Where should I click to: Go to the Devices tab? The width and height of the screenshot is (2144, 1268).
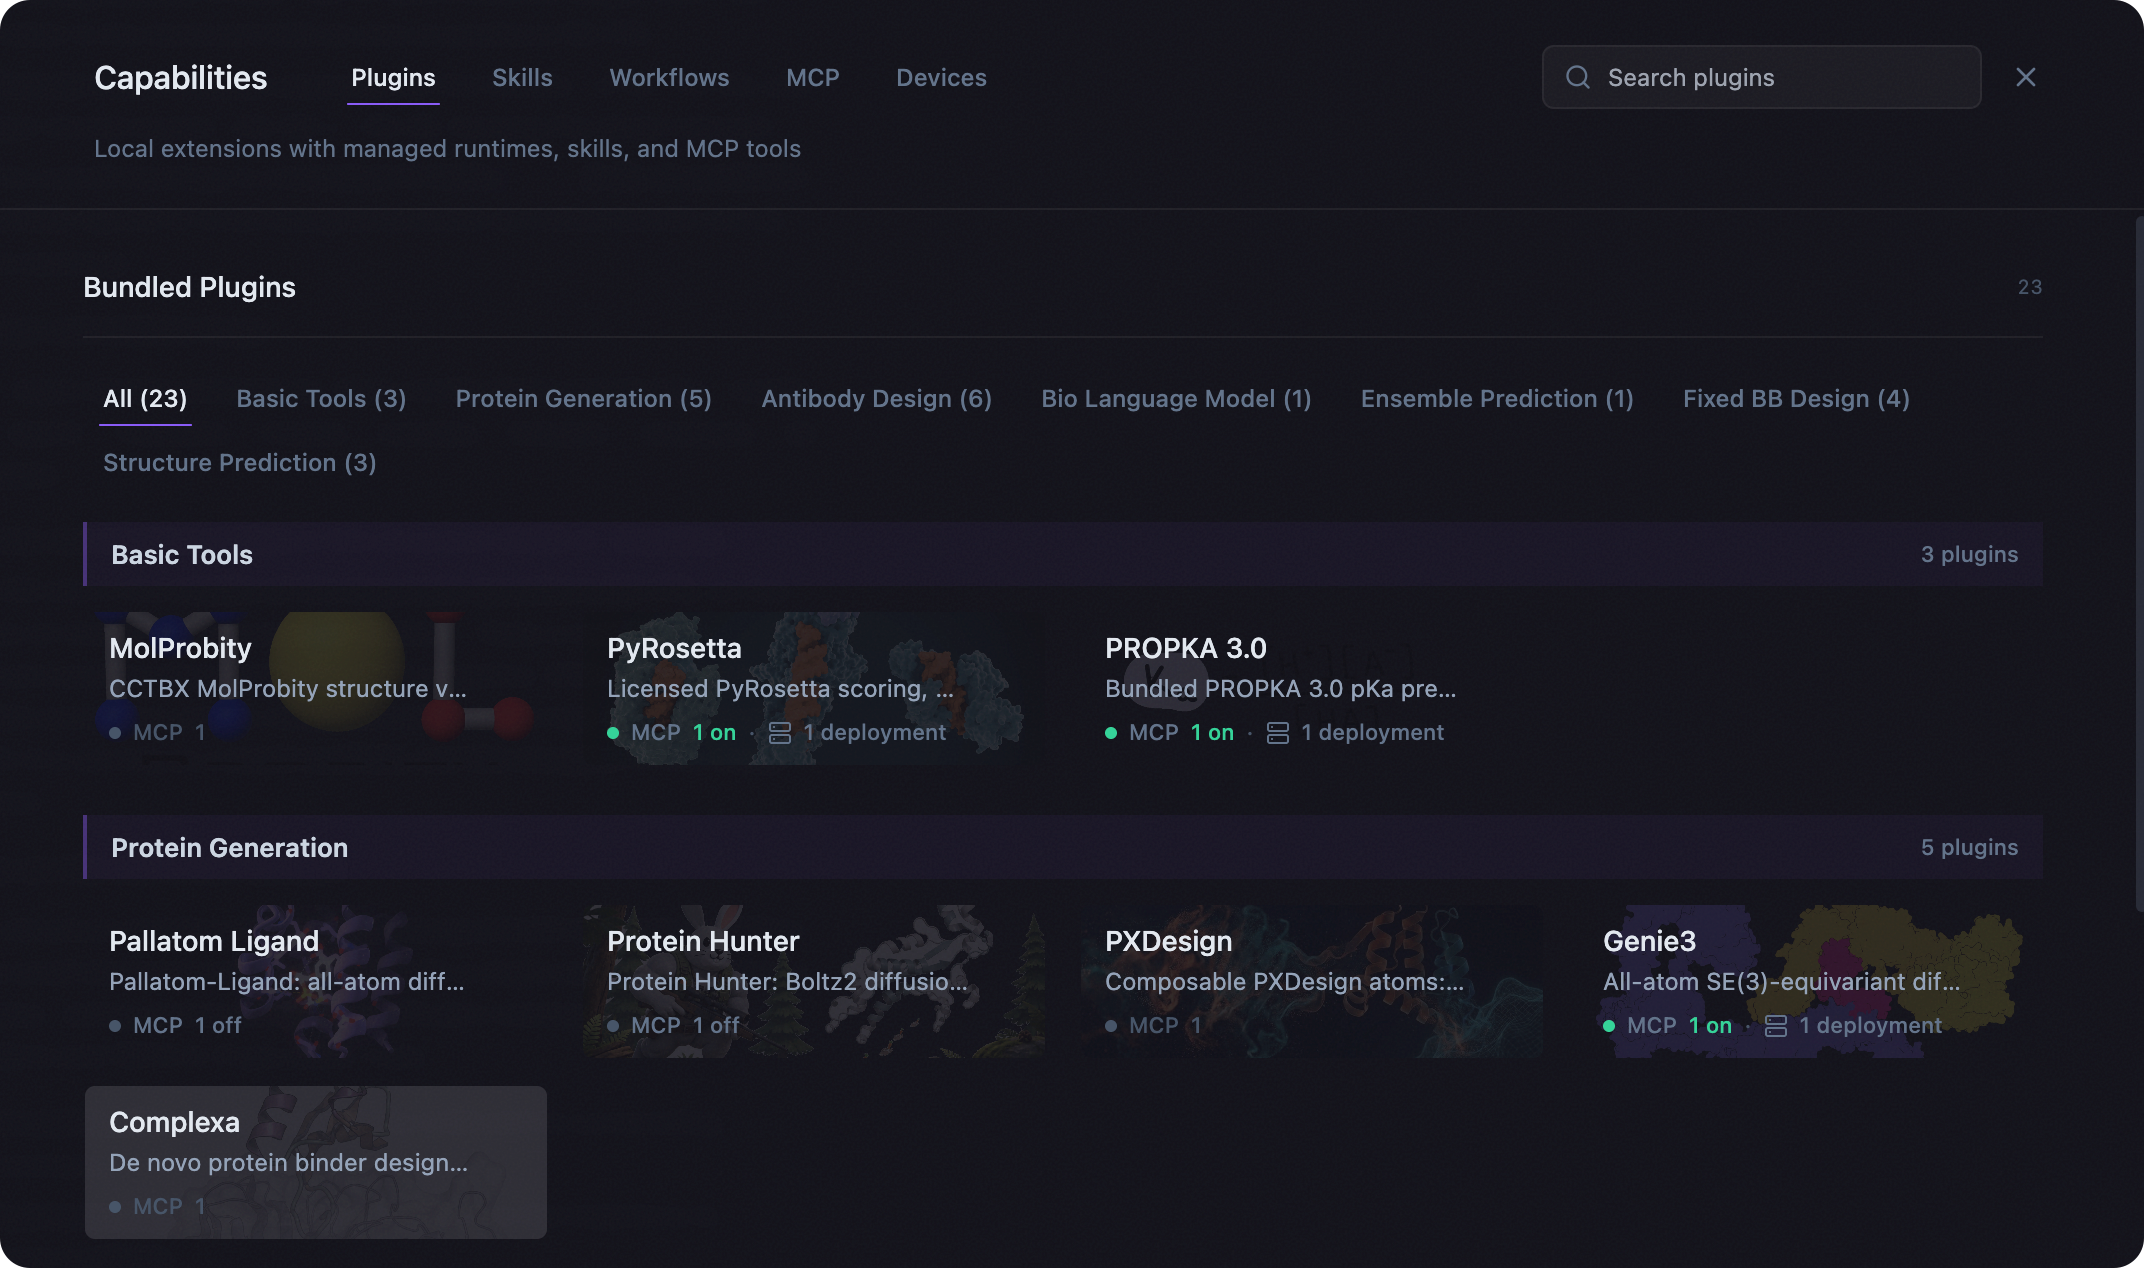(941, 78)
